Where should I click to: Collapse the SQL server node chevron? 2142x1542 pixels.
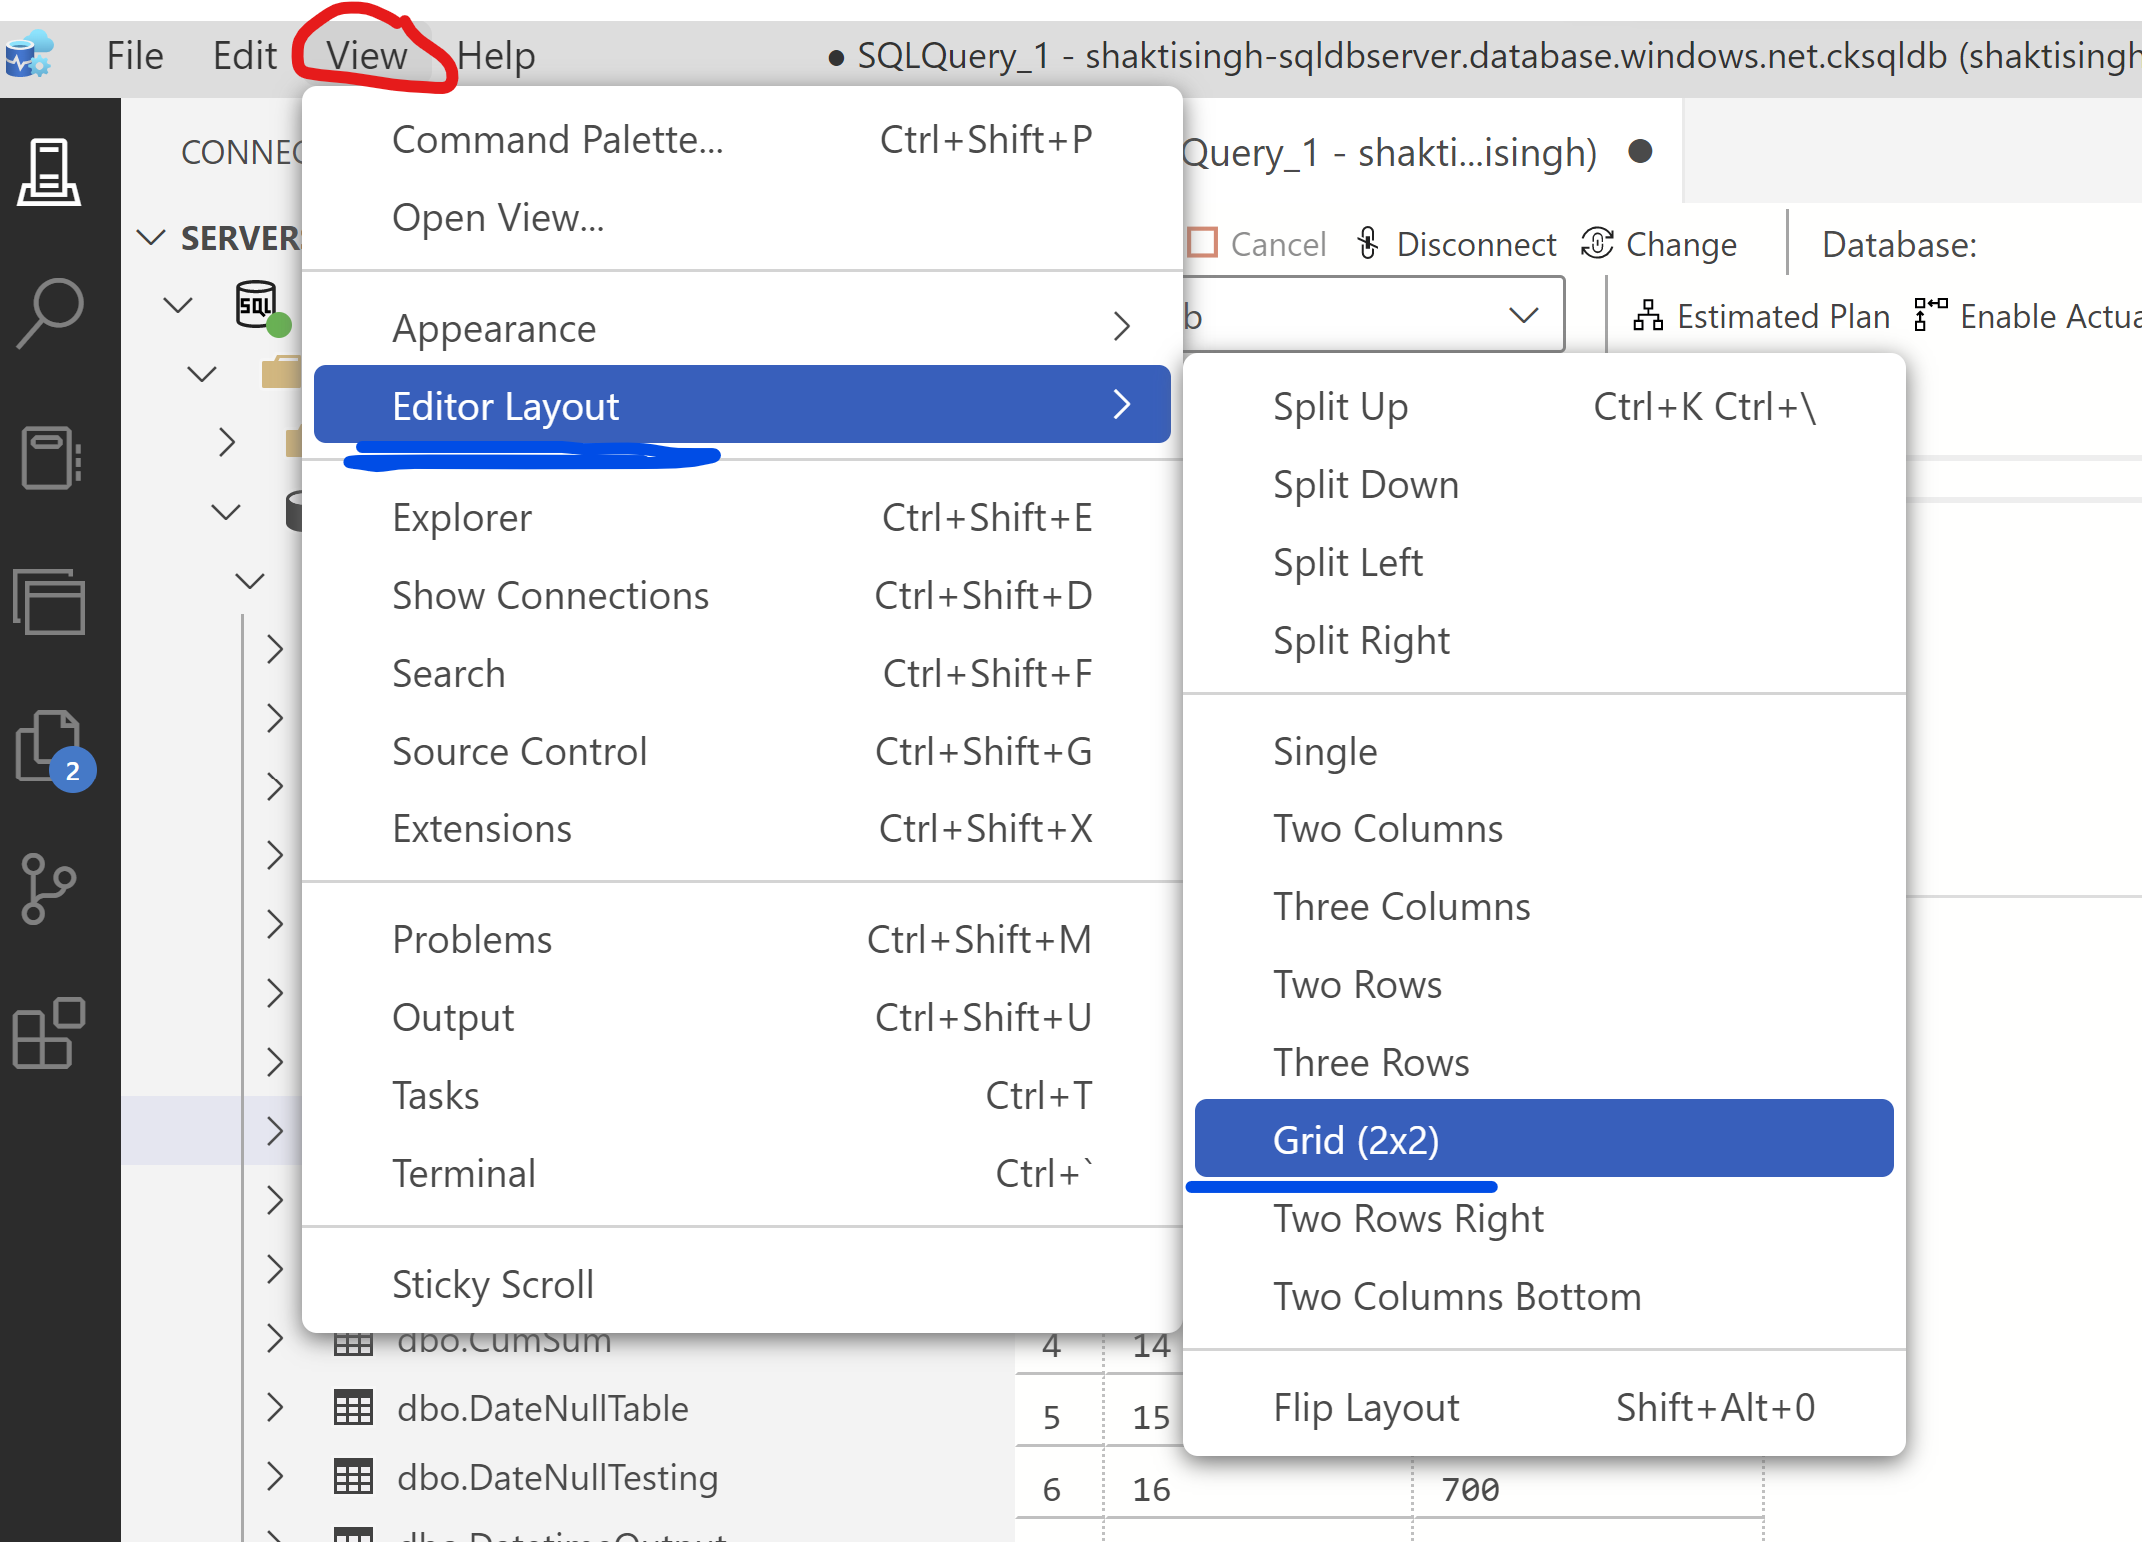(178, 305)
